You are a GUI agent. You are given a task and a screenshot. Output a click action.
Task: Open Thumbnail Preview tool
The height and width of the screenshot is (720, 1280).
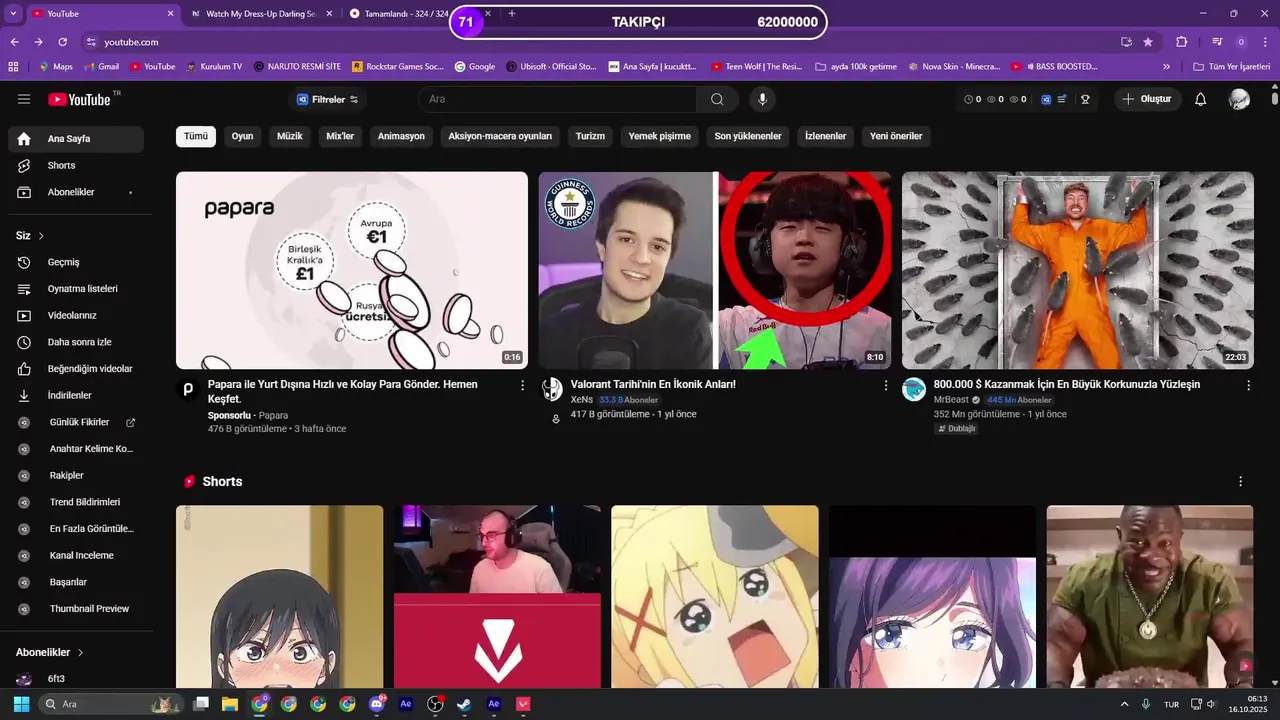pyautogui.click(x=76, y=609)
